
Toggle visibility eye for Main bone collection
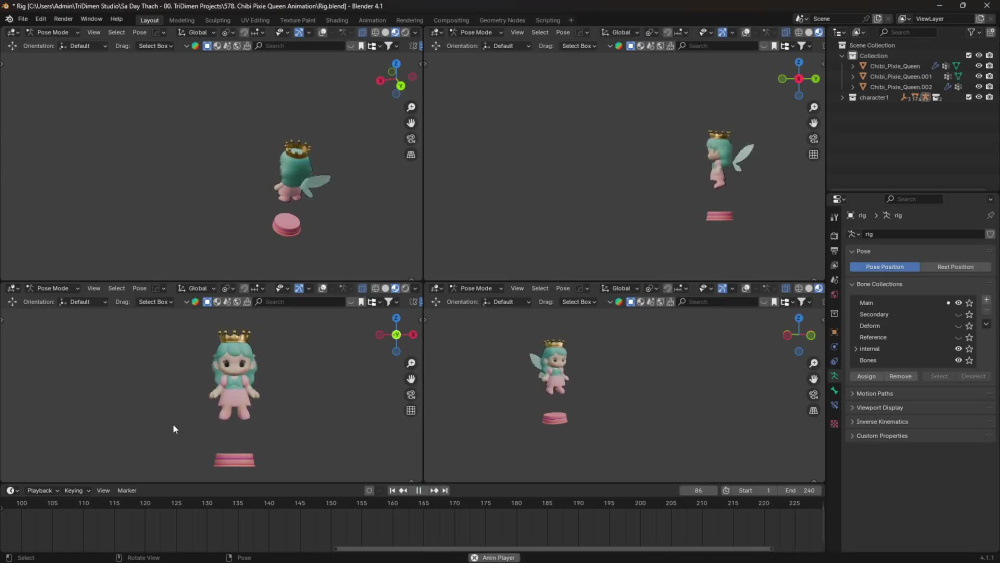tap(958, 303)
